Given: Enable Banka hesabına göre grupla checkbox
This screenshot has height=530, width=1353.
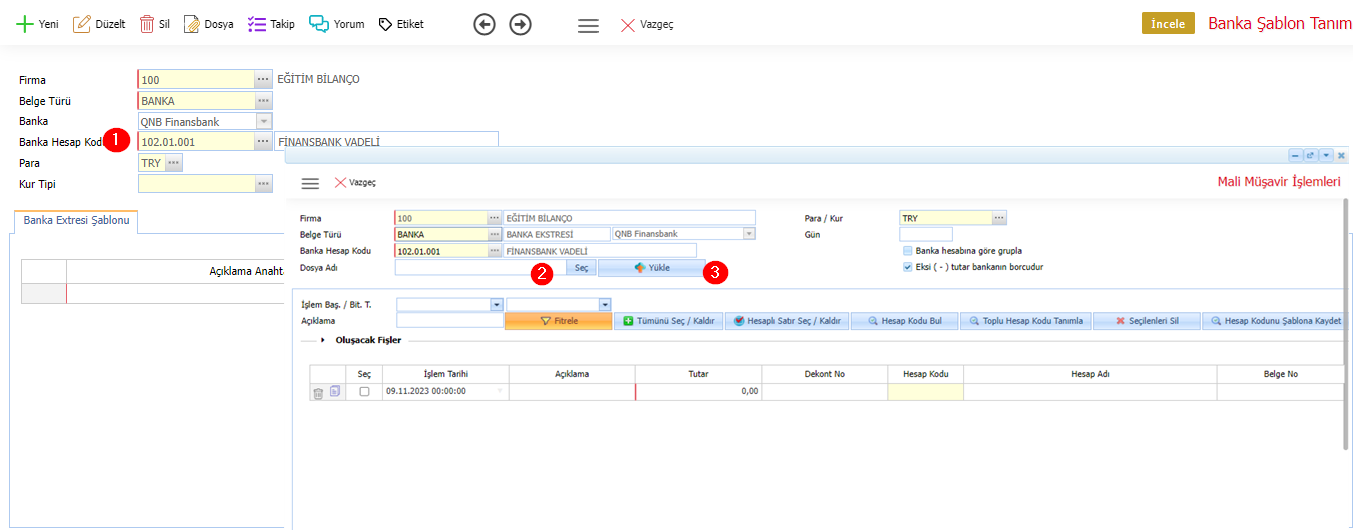Looking at the screenshot, I should click(x=907, y=251).
